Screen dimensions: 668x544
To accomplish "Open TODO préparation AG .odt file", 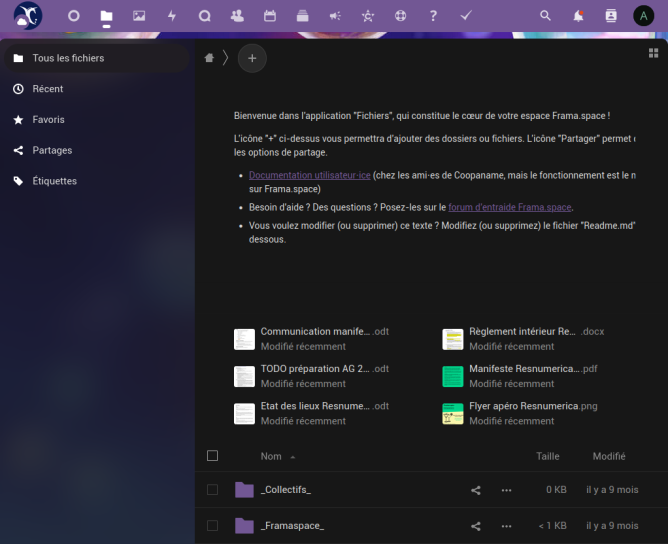I will pos(311,376).
